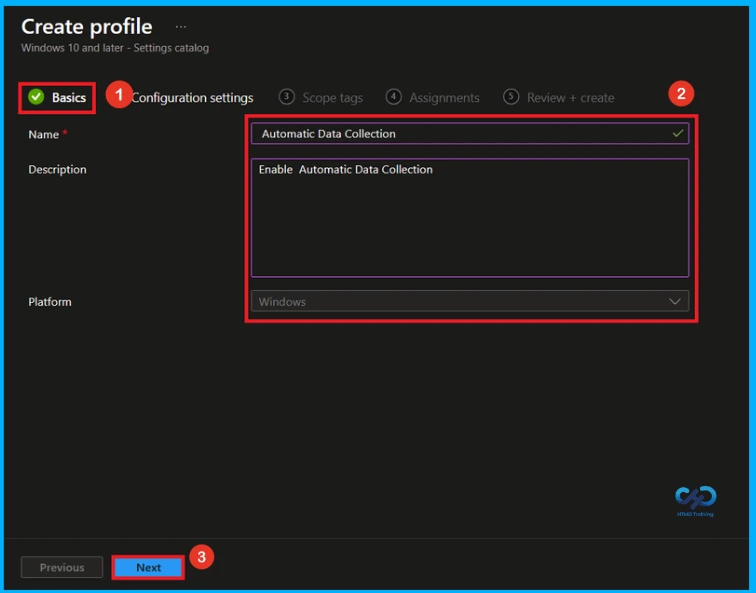Click the Description label text
The image size is (756, 593).
[x=57, y=170]
